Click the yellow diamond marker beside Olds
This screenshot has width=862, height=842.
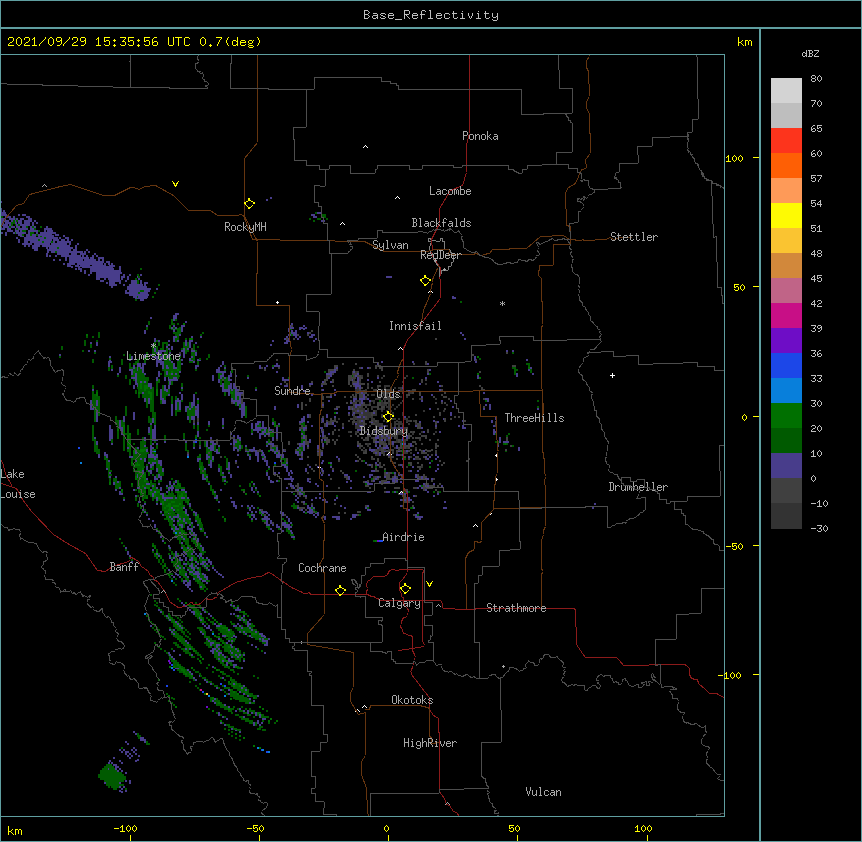(388, 416)
